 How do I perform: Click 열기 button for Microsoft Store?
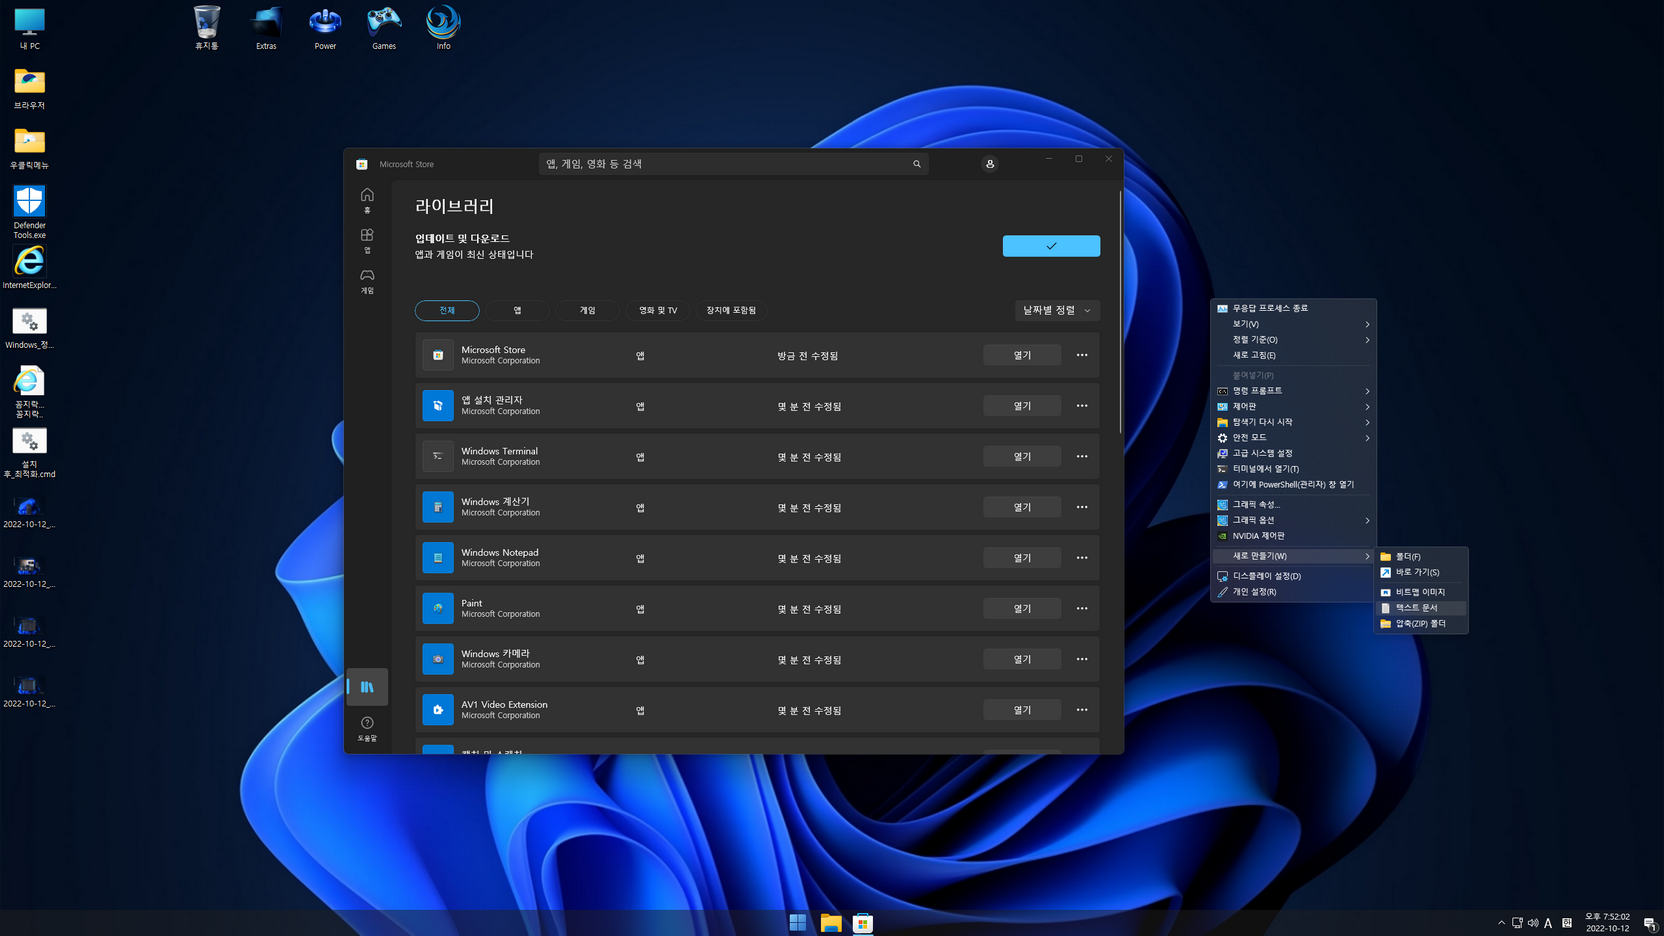coord(1022,355)
